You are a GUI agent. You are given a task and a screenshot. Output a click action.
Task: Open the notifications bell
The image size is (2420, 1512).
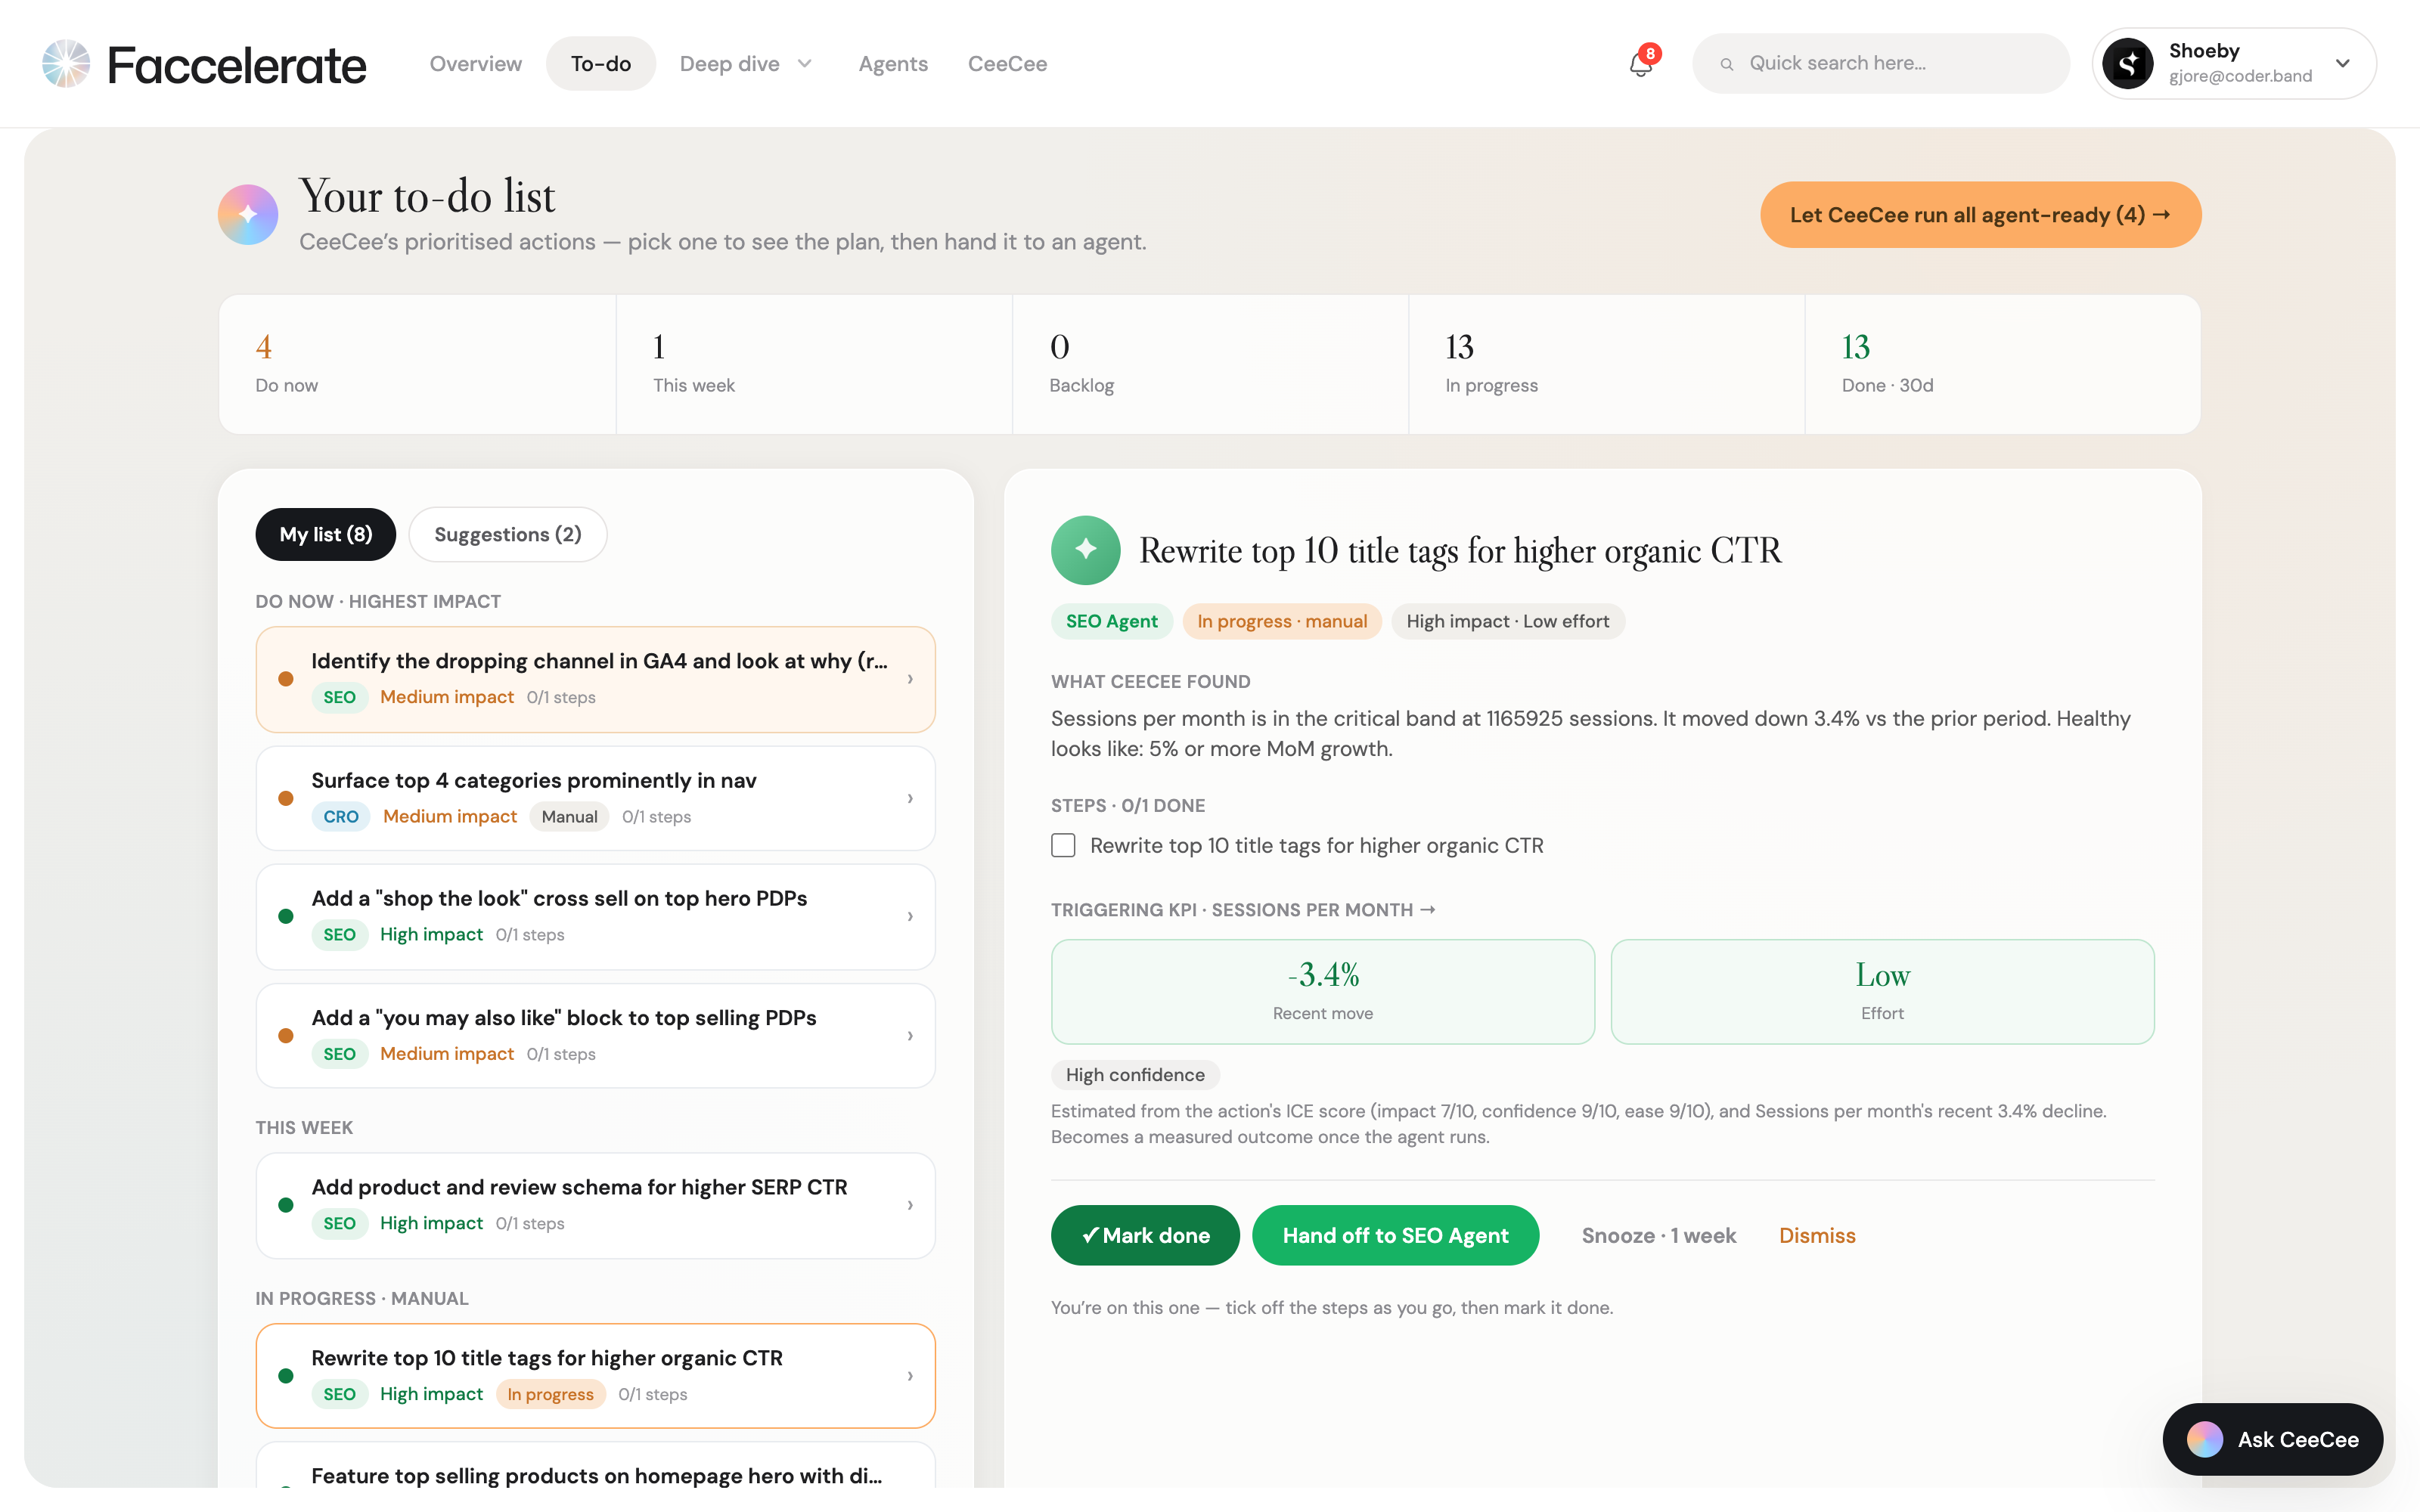coord(1641,64)
